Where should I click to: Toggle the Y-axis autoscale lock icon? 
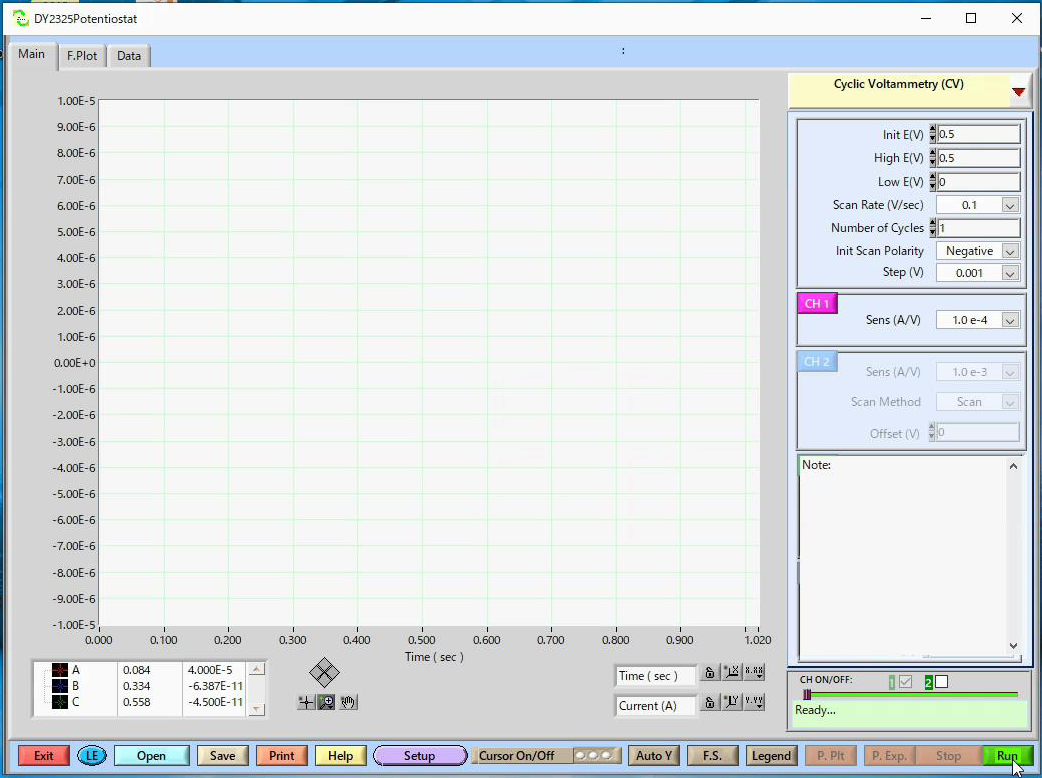pos(709,702)
